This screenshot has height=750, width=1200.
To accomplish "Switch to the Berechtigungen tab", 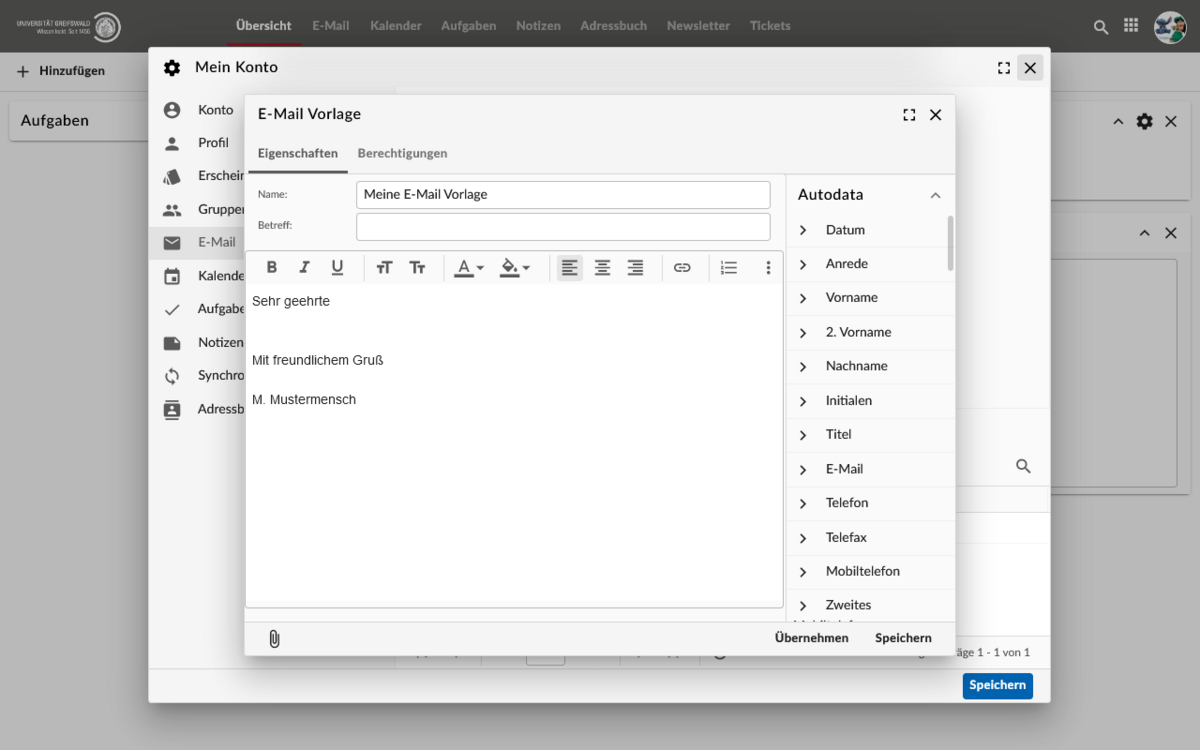I will [x=402, y=153].
